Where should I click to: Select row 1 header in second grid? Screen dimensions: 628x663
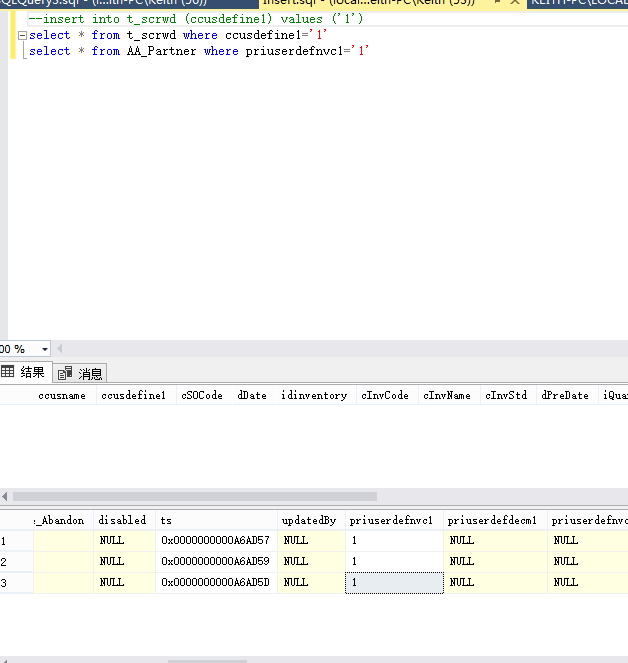pos(16,541)
